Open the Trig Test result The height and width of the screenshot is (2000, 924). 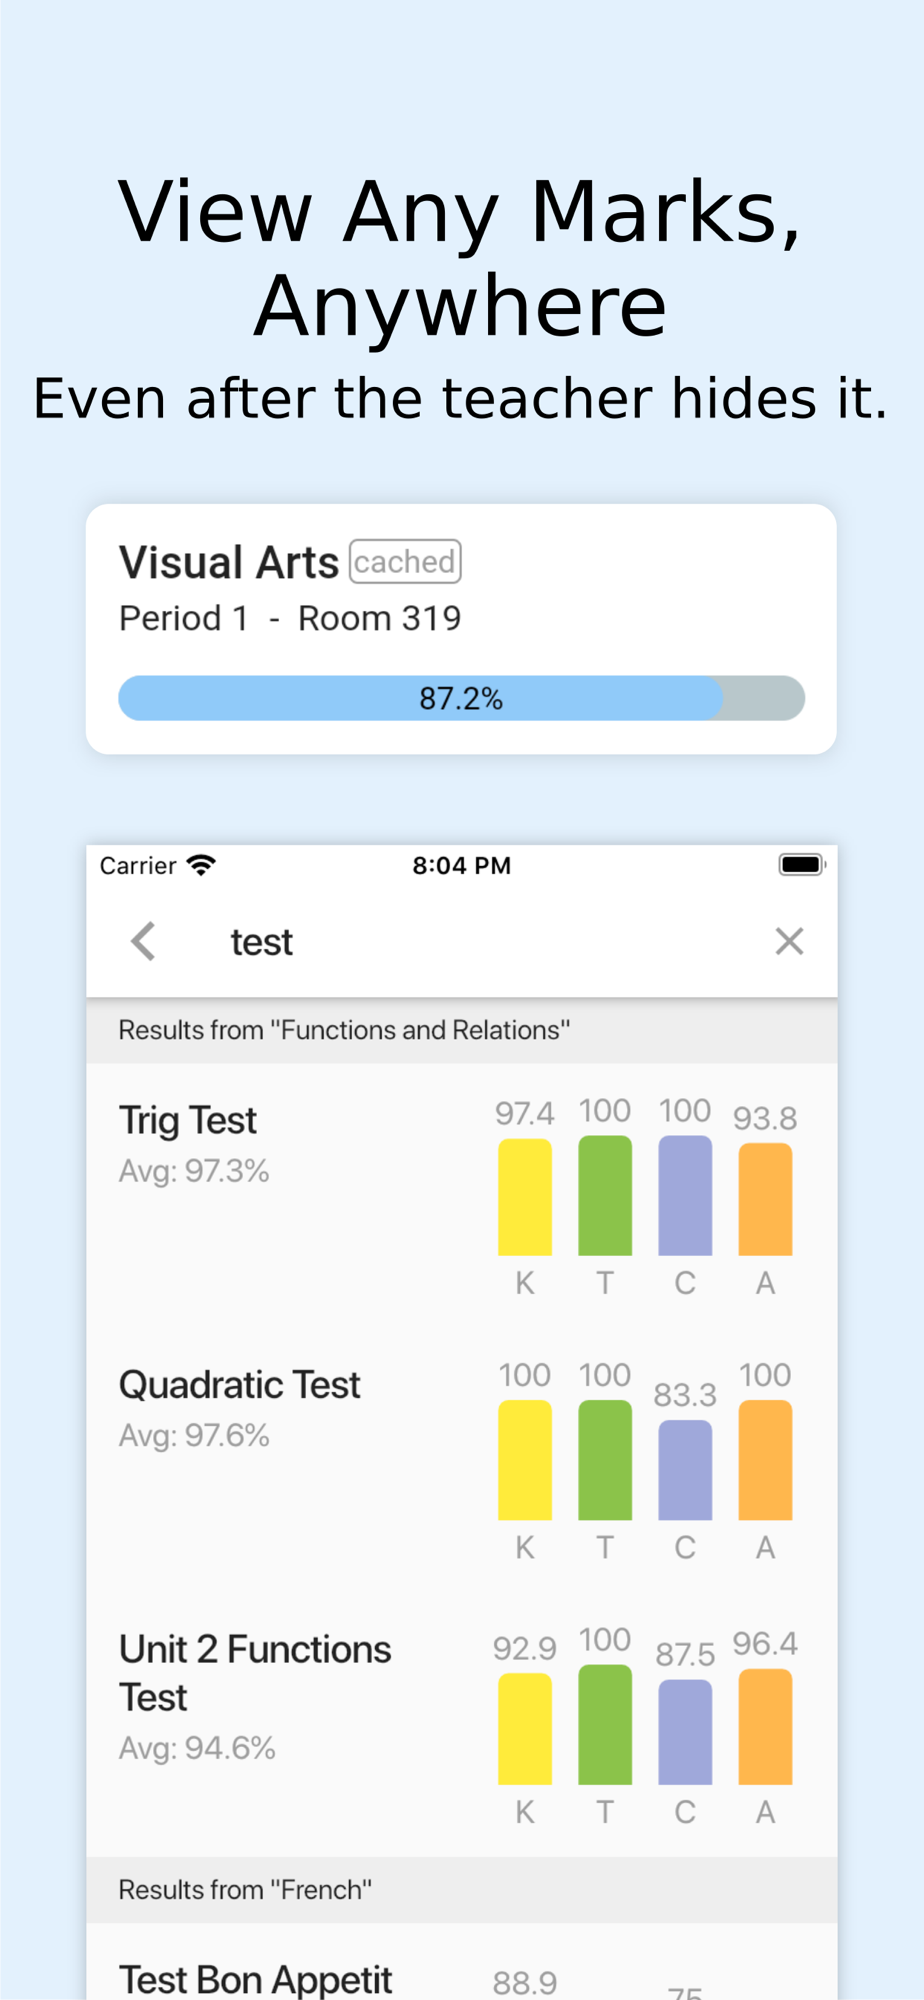coord(461,1195)
